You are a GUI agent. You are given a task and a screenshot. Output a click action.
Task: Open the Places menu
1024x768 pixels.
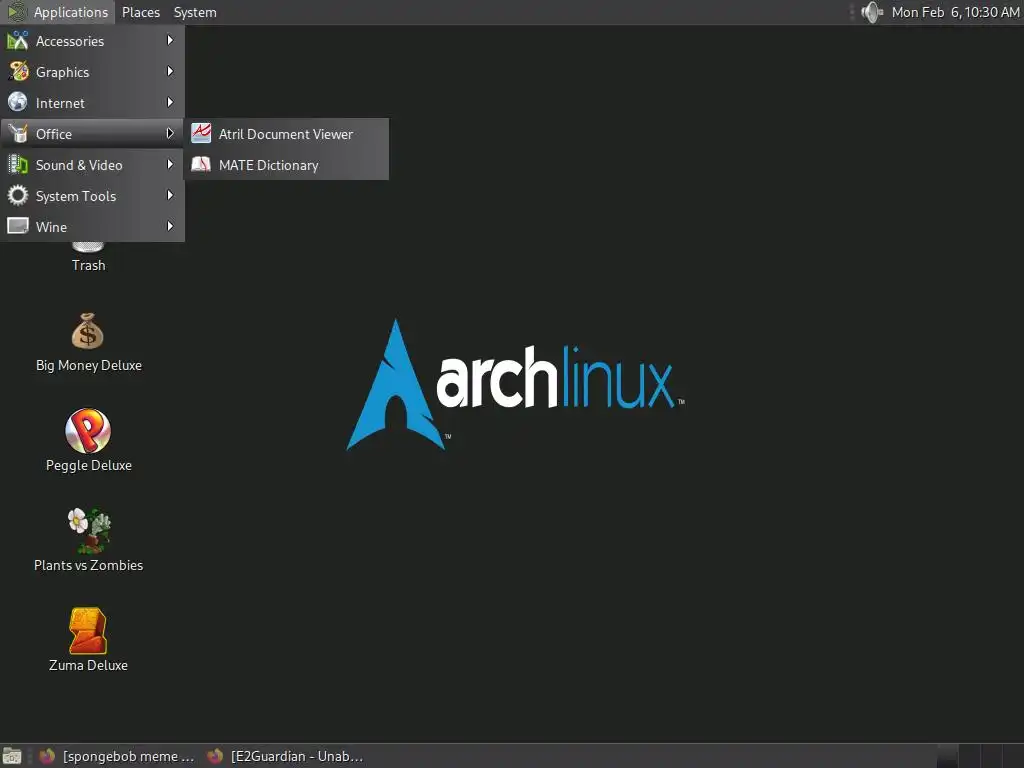coord(141,12)
